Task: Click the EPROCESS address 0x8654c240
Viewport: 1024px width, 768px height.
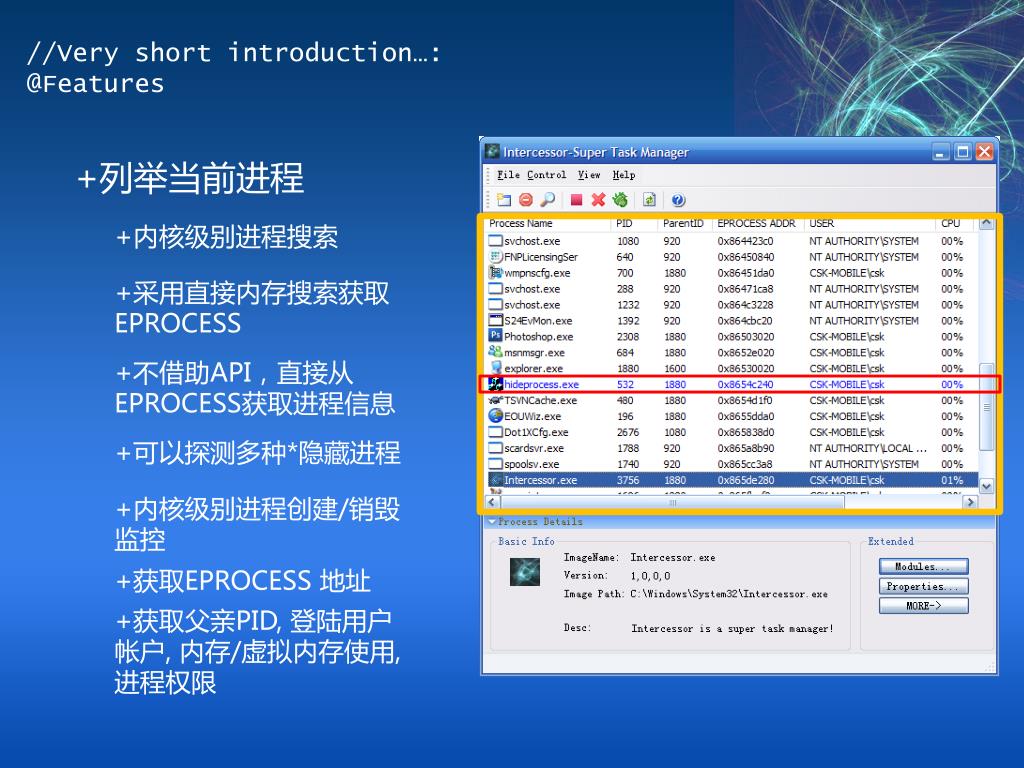Action: (745, 384)
